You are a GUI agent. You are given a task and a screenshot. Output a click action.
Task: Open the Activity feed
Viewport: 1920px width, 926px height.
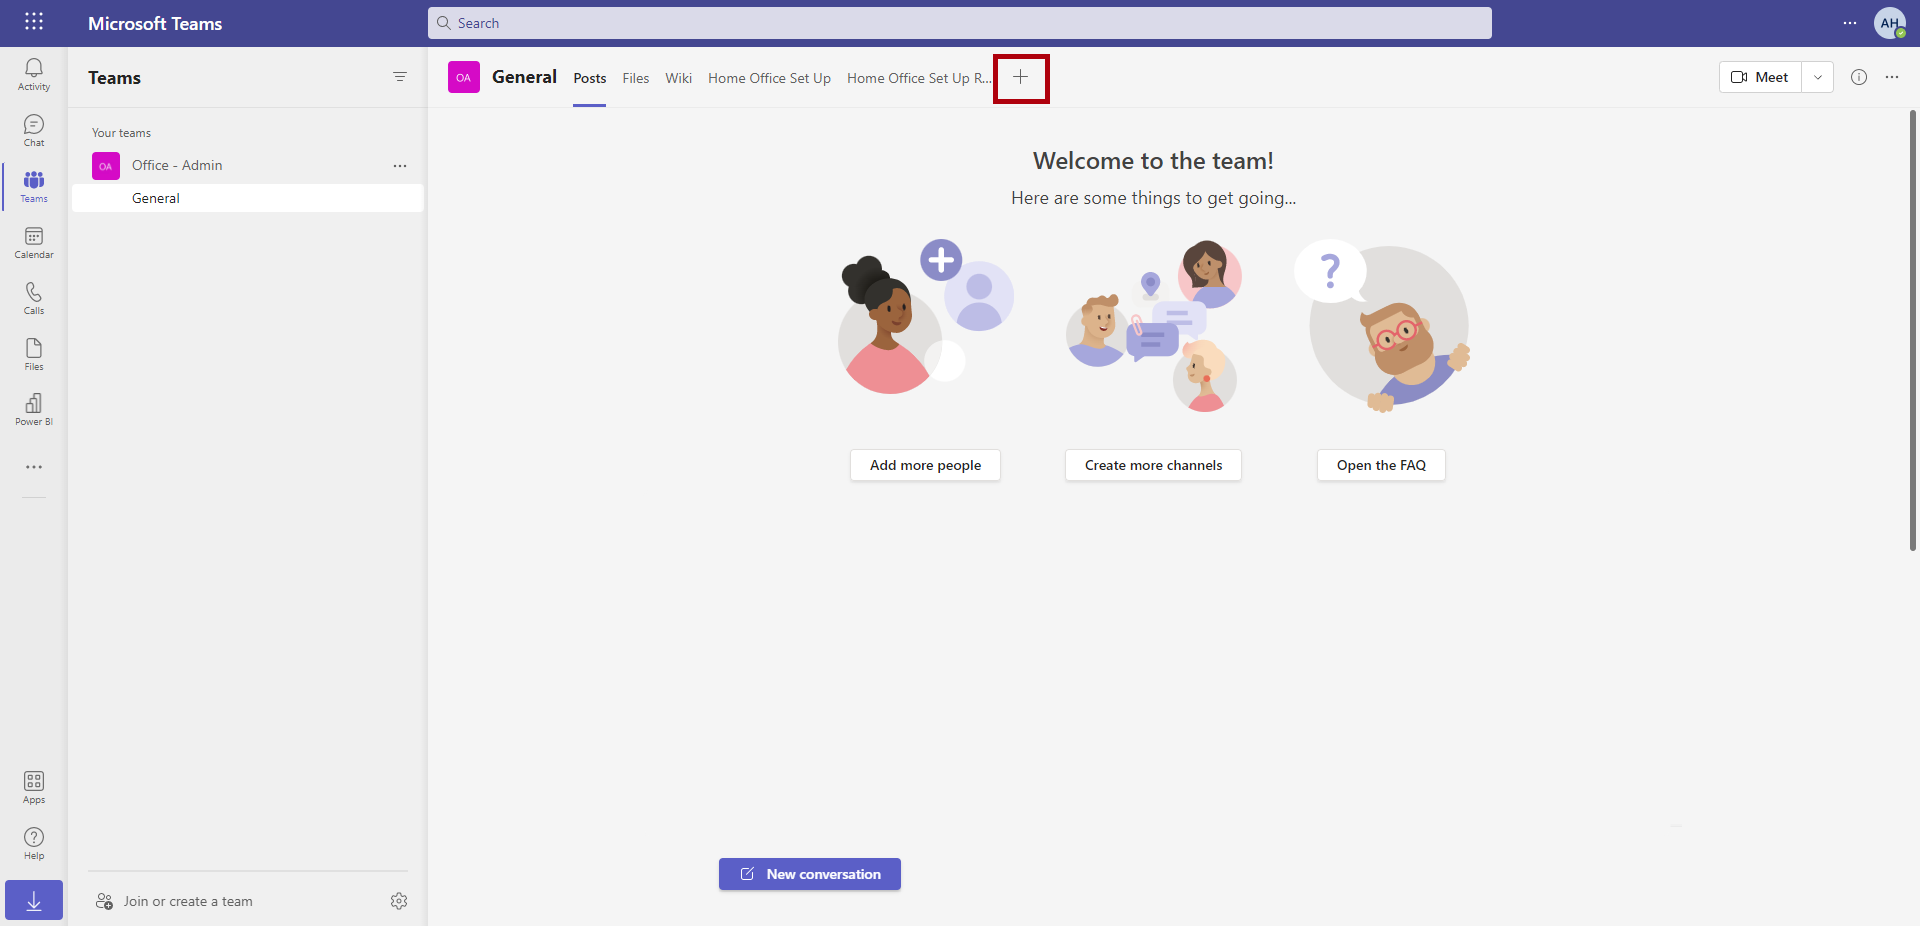pos(34,74)
